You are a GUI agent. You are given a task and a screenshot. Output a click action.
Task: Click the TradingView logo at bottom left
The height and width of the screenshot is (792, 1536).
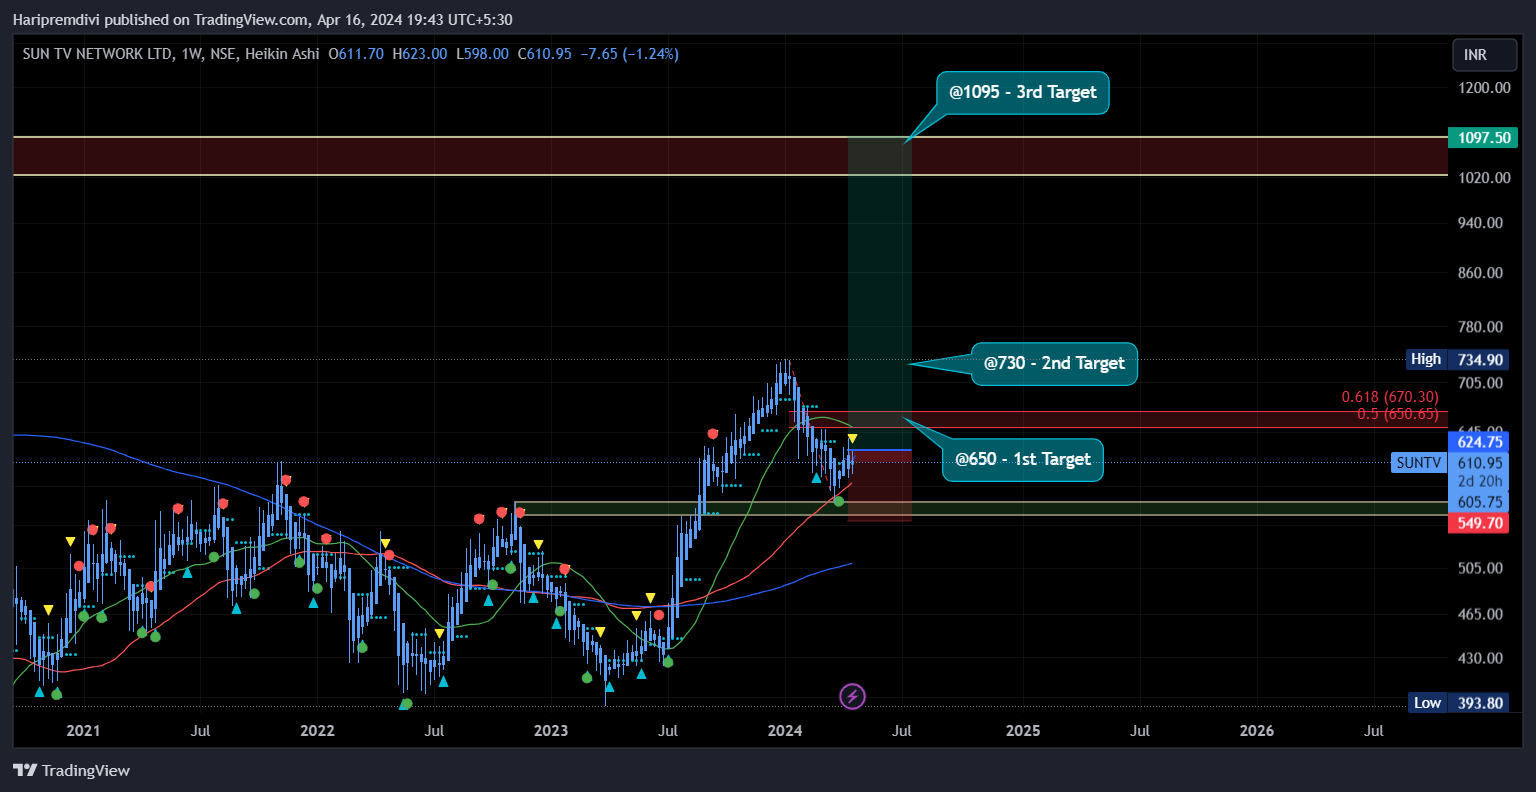coord(71,770)
